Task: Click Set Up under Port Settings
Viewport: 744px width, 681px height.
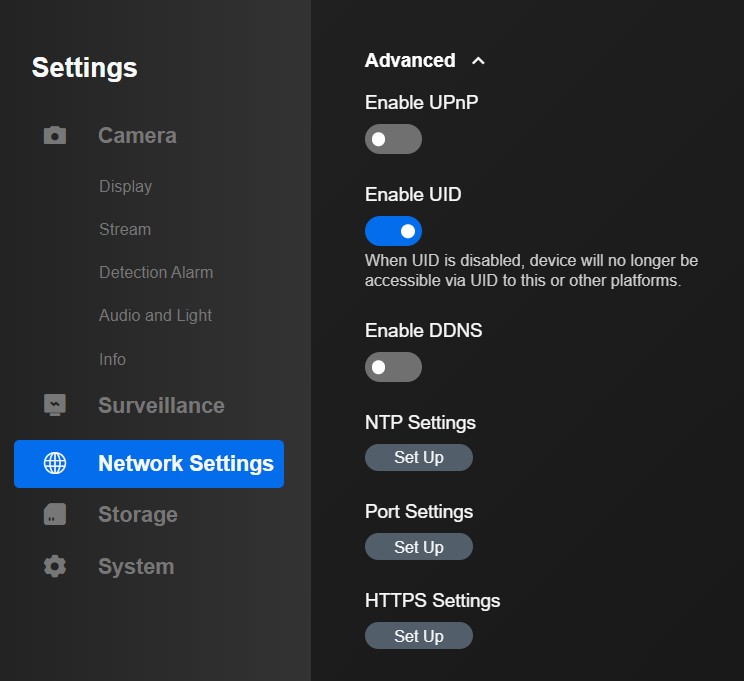Action: tap(419, 547)
